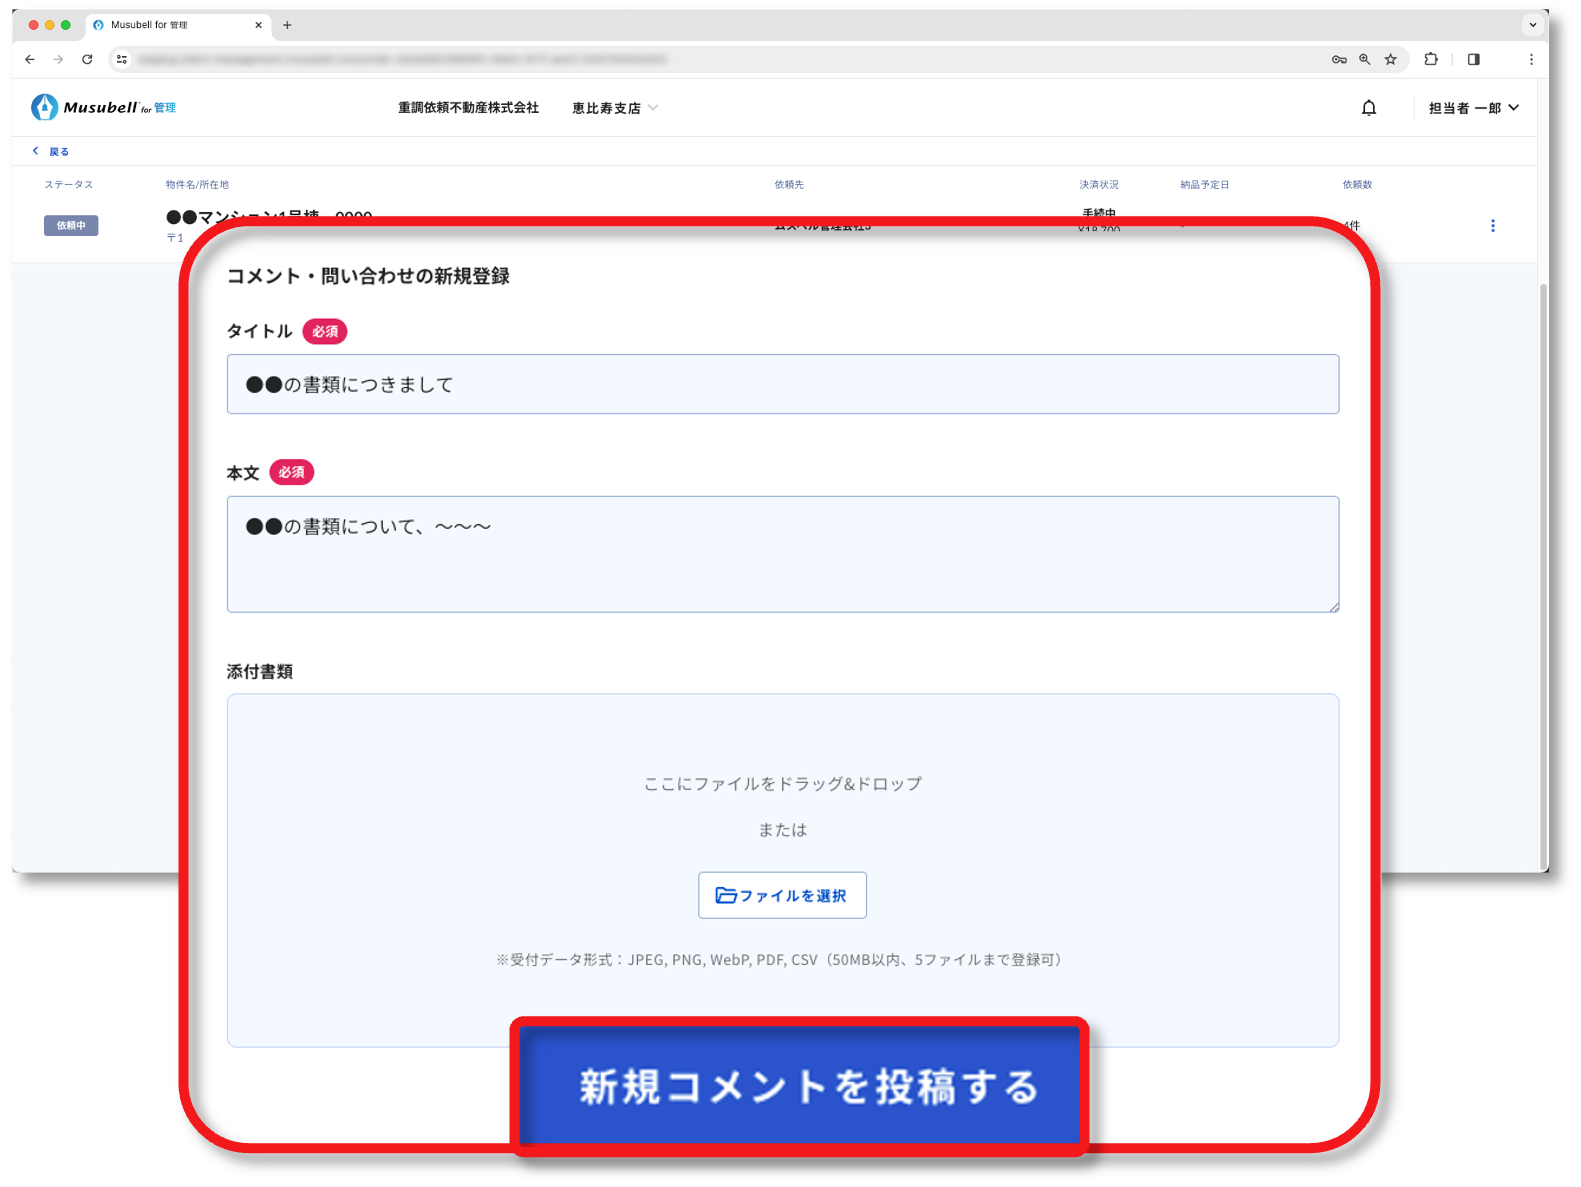This screenshot has height=1187, width=1581.
Task: Click the browser zoom magnifier icon
Action: pos(1364,60)
